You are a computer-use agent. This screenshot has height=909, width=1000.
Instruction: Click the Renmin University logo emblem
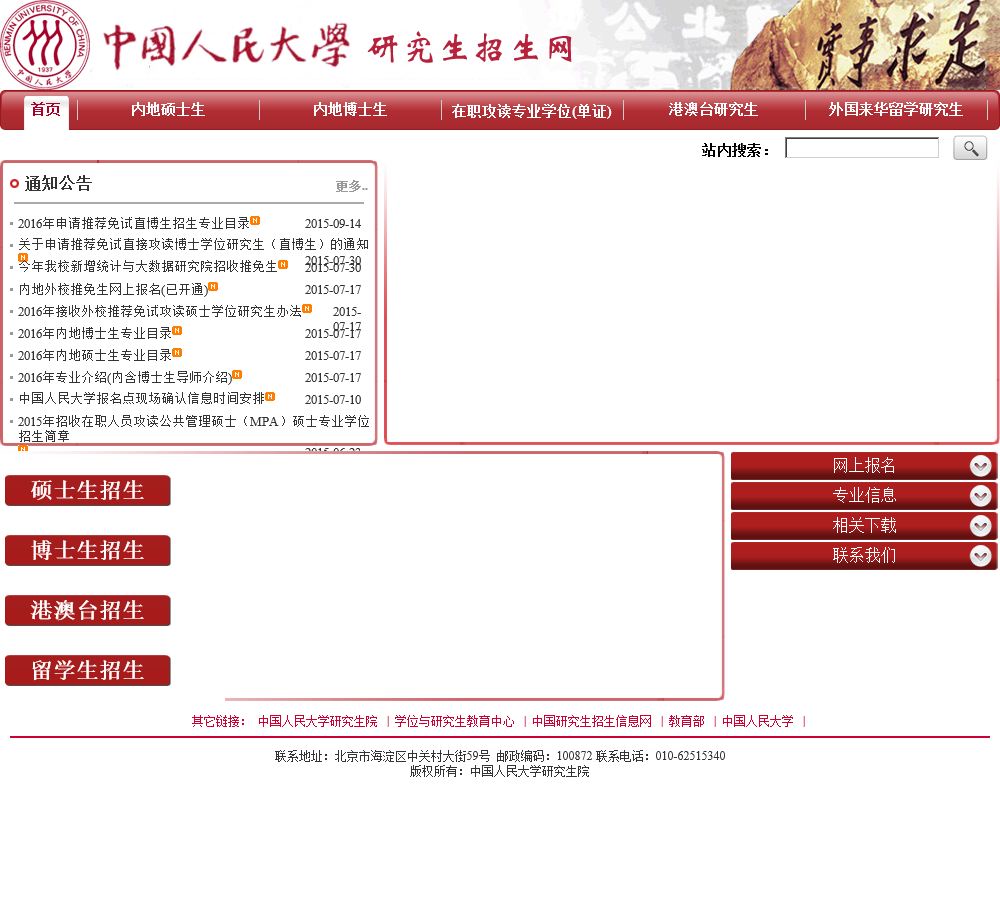coord(45,45)
